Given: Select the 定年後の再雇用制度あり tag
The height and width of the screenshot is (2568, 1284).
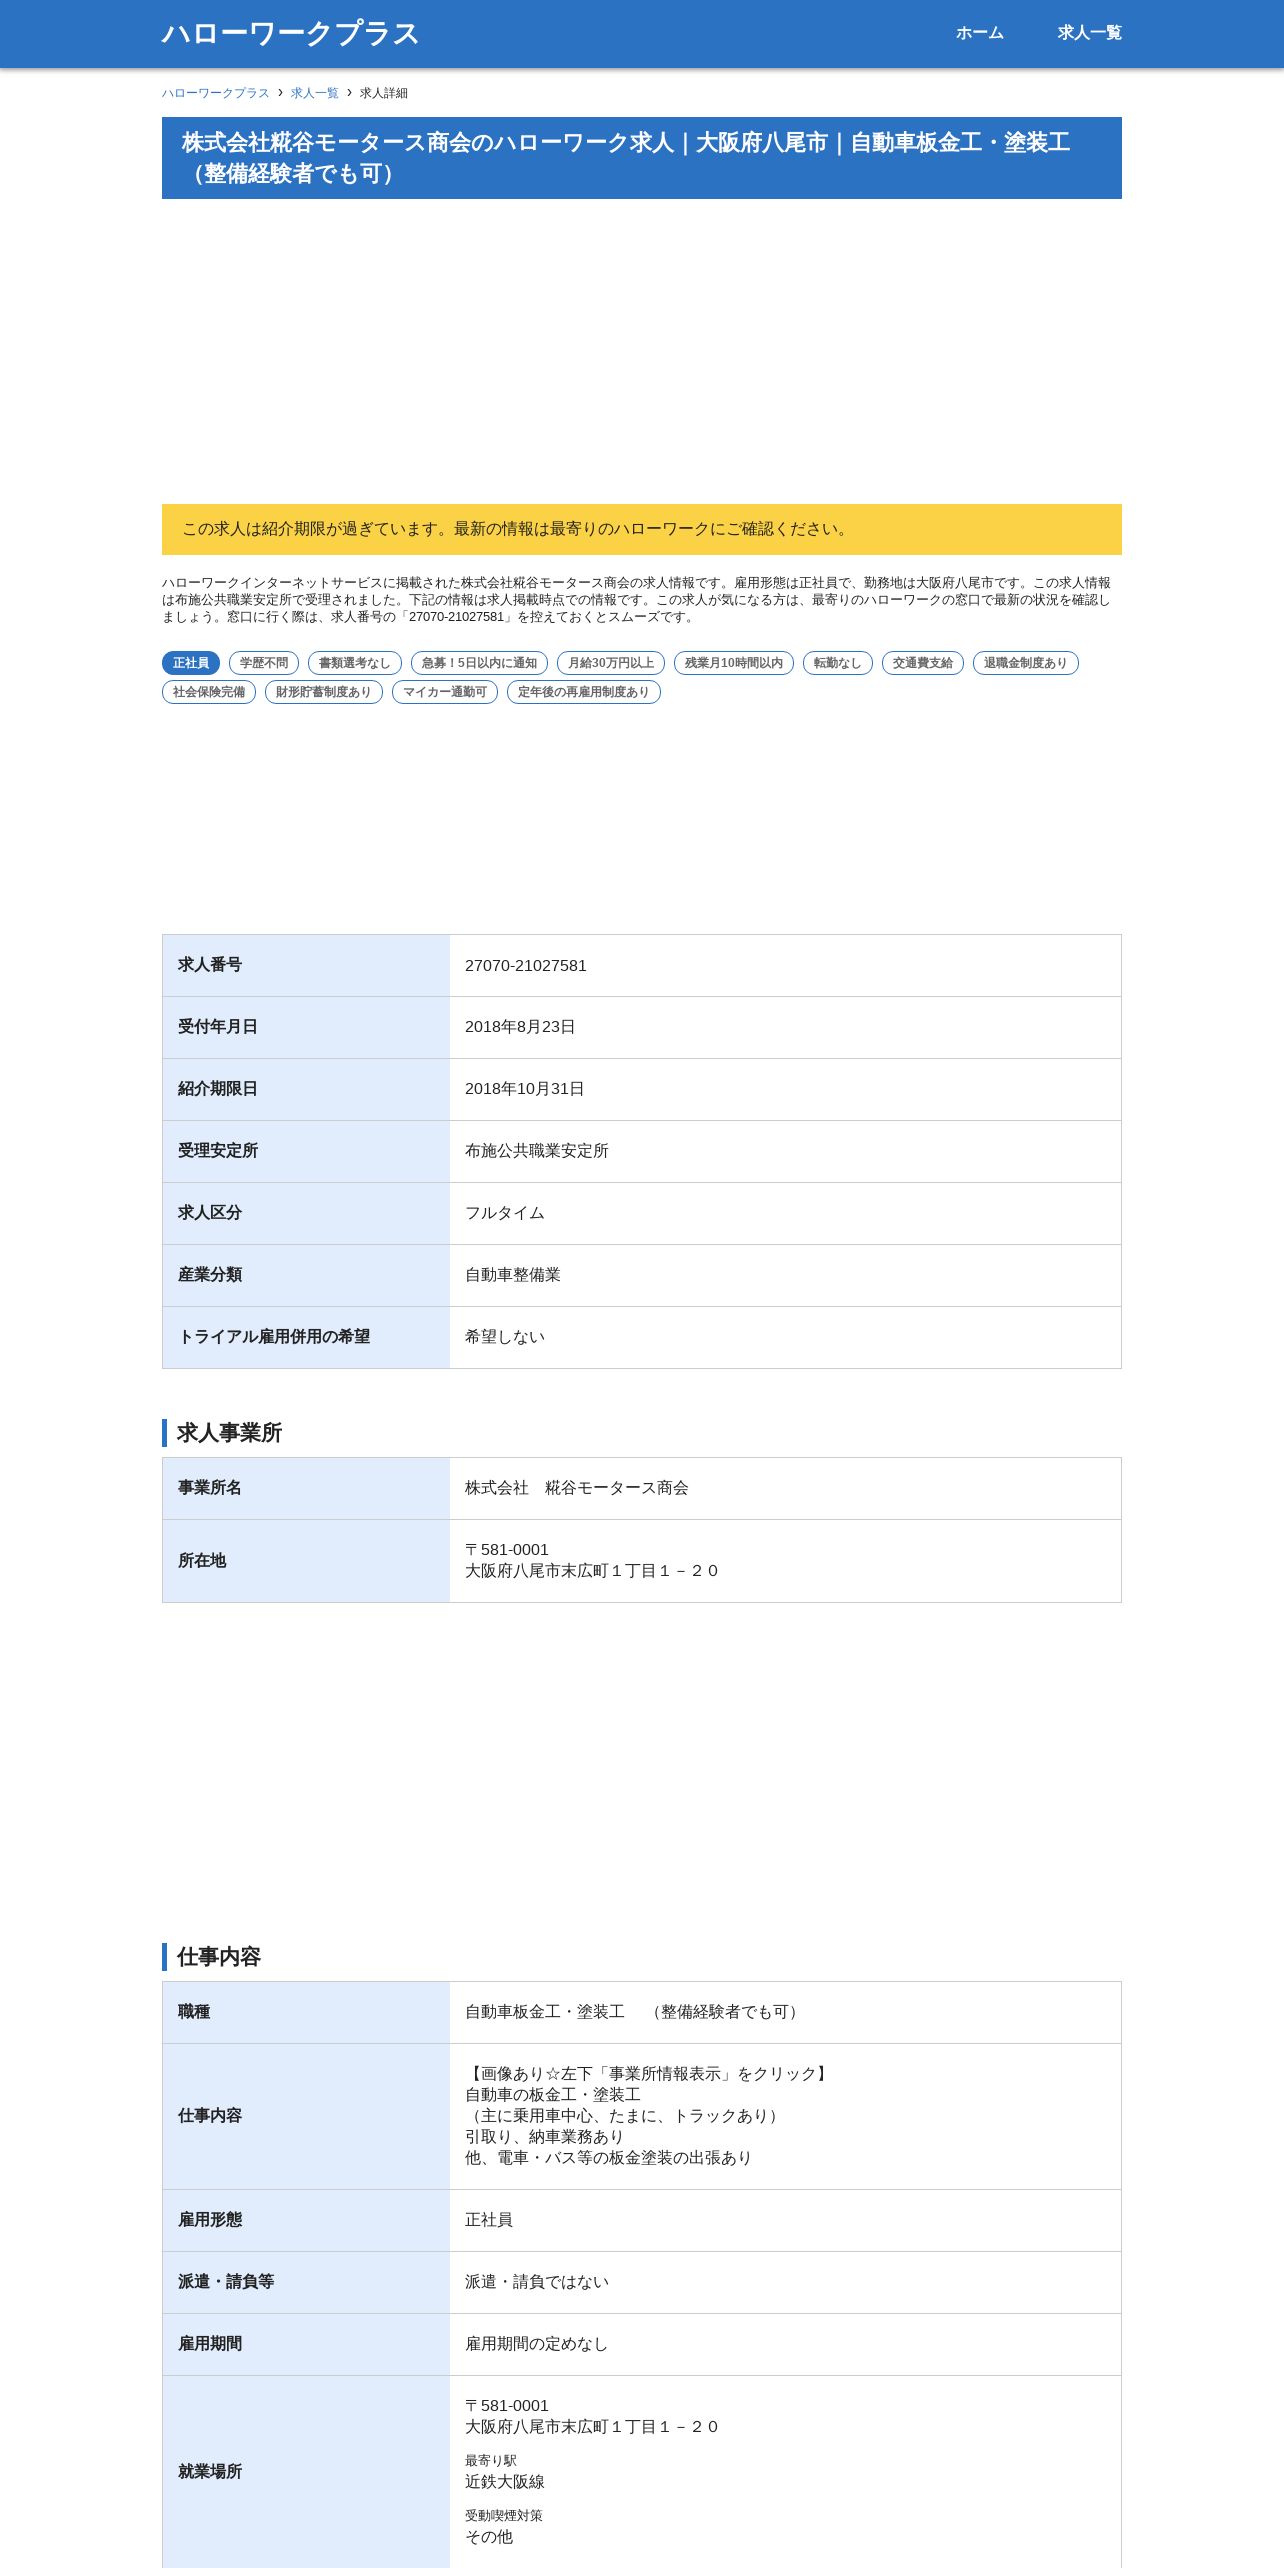Looking at the screenshot, I should coord(584,692).
